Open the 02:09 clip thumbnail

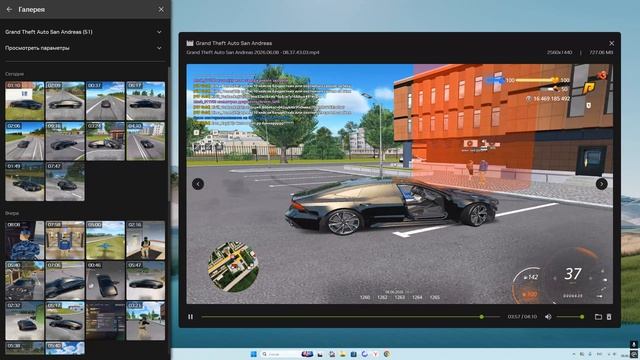point(65,101)
